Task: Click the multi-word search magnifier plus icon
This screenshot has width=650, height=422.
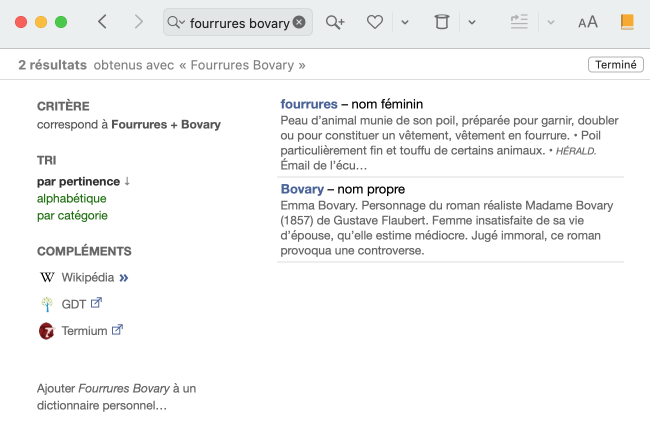Action: pyautogui.click(x=335, y=22)
